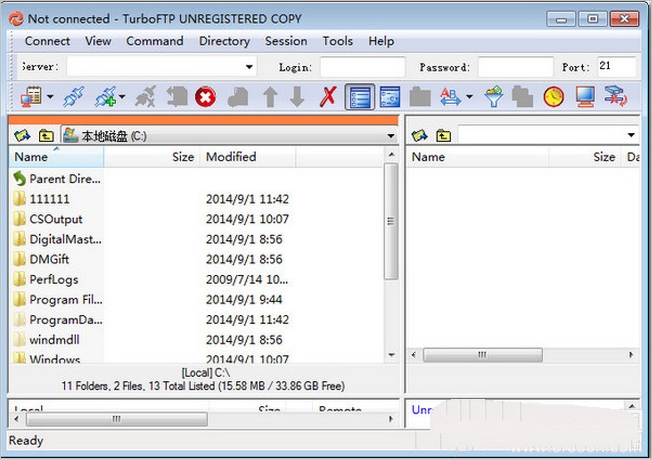The height and width of the screenshot is (459, 652).
Task: Select the windmdll folder
Action: tap(47, 340)
